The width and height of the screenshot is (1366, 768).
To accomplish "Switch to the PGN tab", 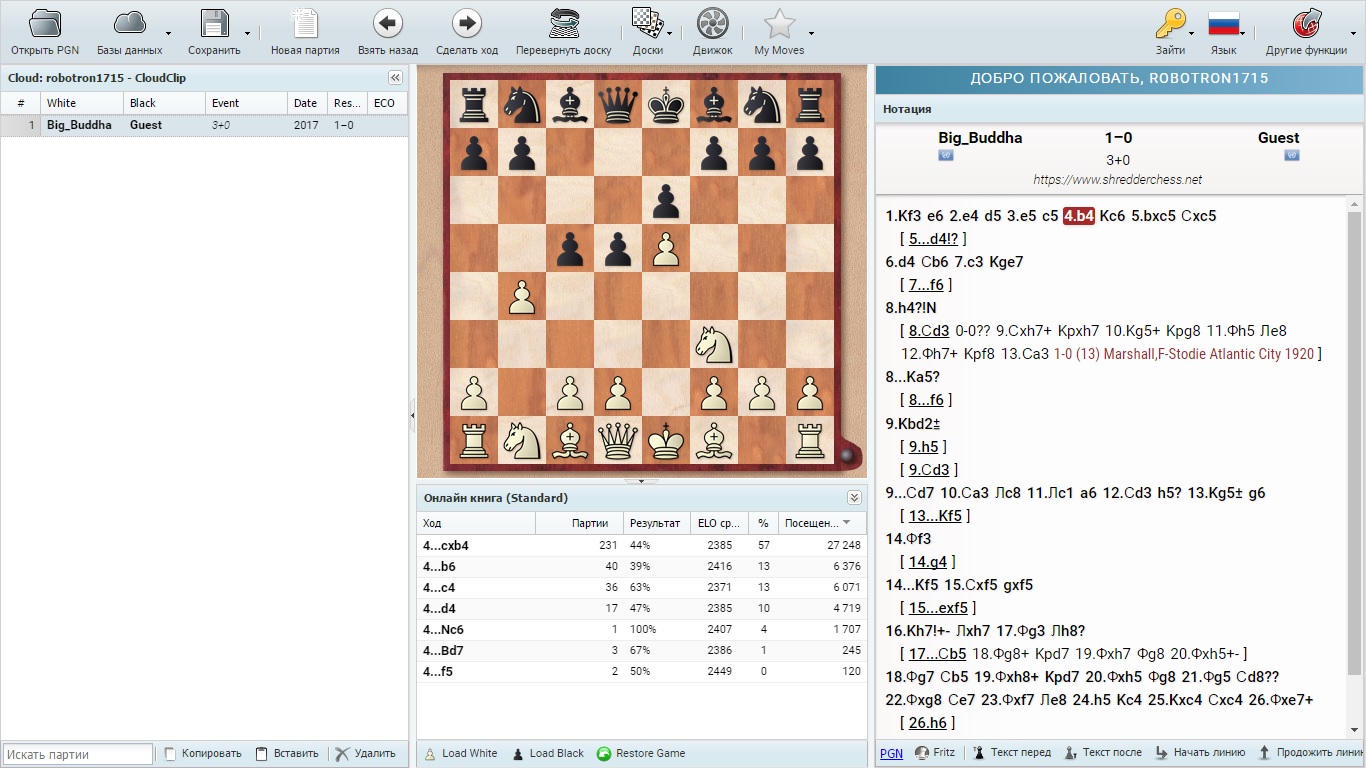I will pyautogui.click(x=890, y=753).
